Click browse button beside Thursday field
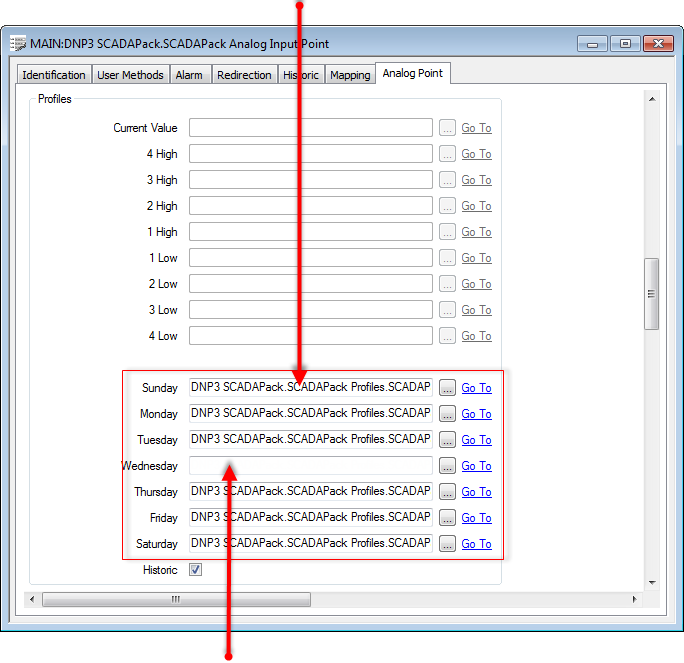Viewport: 684px width, 663px height. (447, 492)
